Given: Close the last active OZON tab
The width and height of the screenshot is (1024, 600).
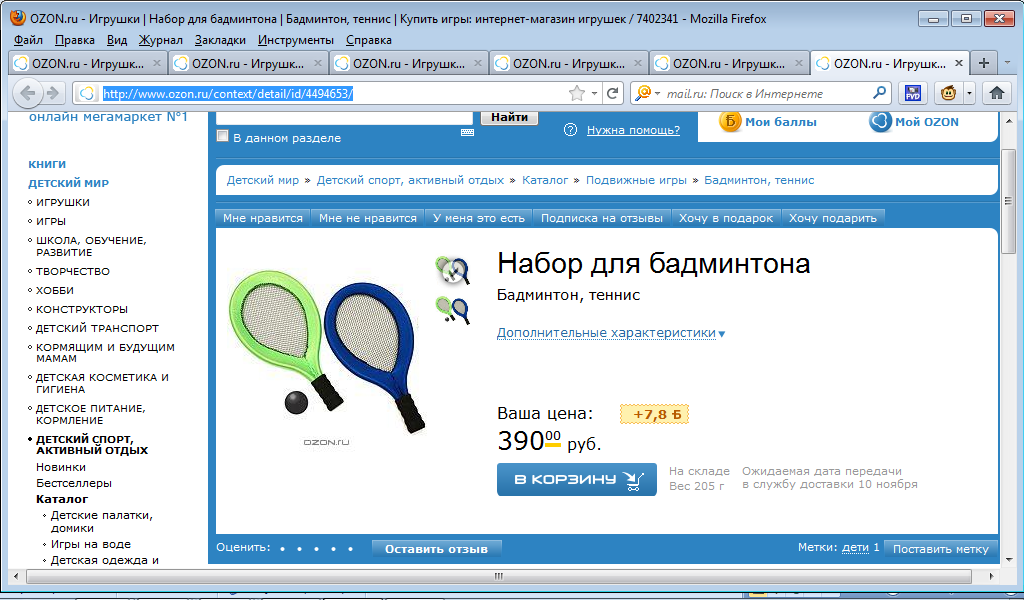Looking at the screenshot, I should pyautogui.click(x=959, y=63).
